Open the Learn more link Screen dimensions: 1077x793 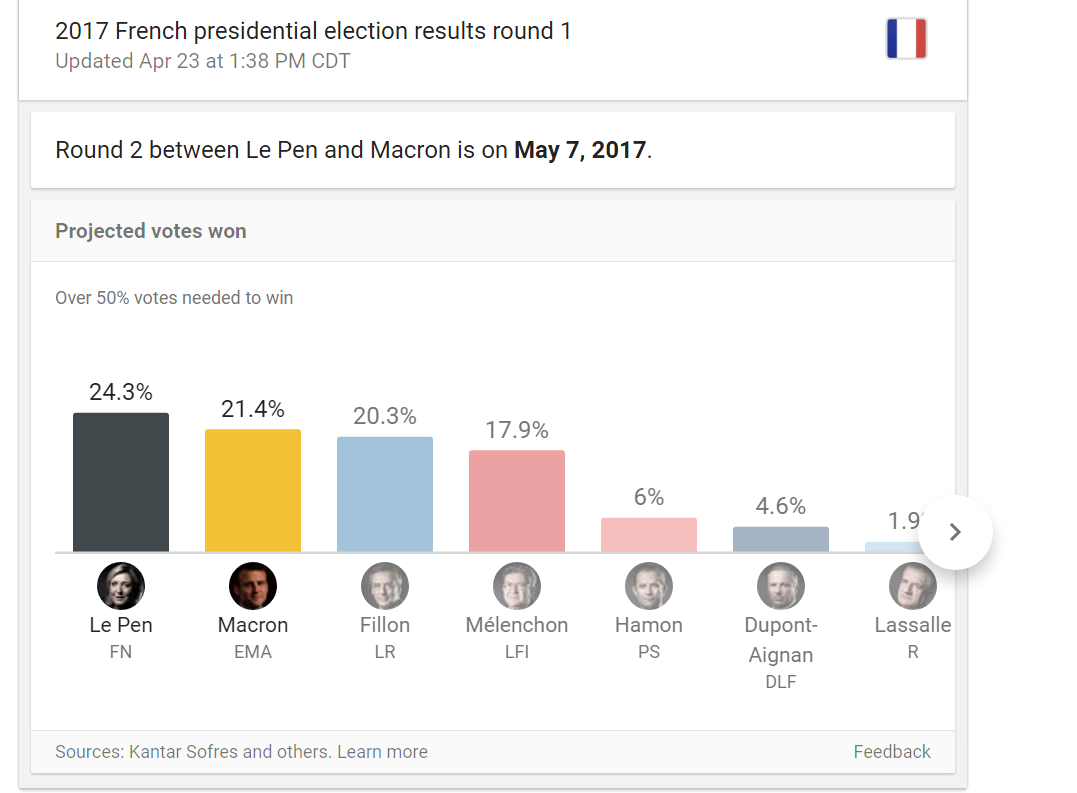tap(382, 752)
